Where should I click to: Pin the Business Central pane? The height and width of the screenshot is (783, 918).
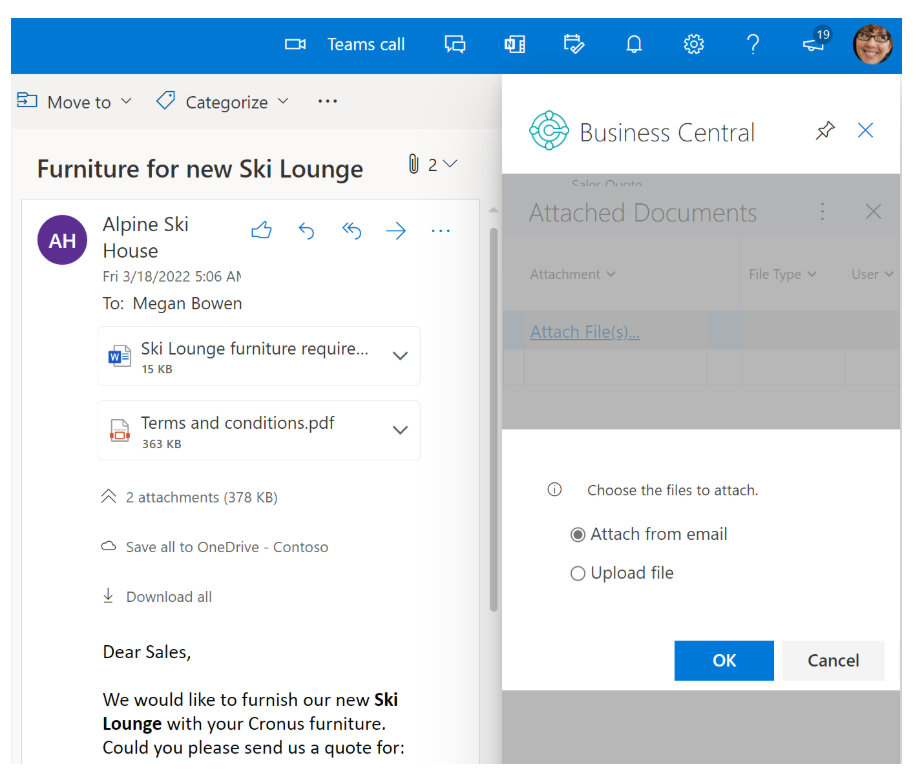tap(825, 130)
